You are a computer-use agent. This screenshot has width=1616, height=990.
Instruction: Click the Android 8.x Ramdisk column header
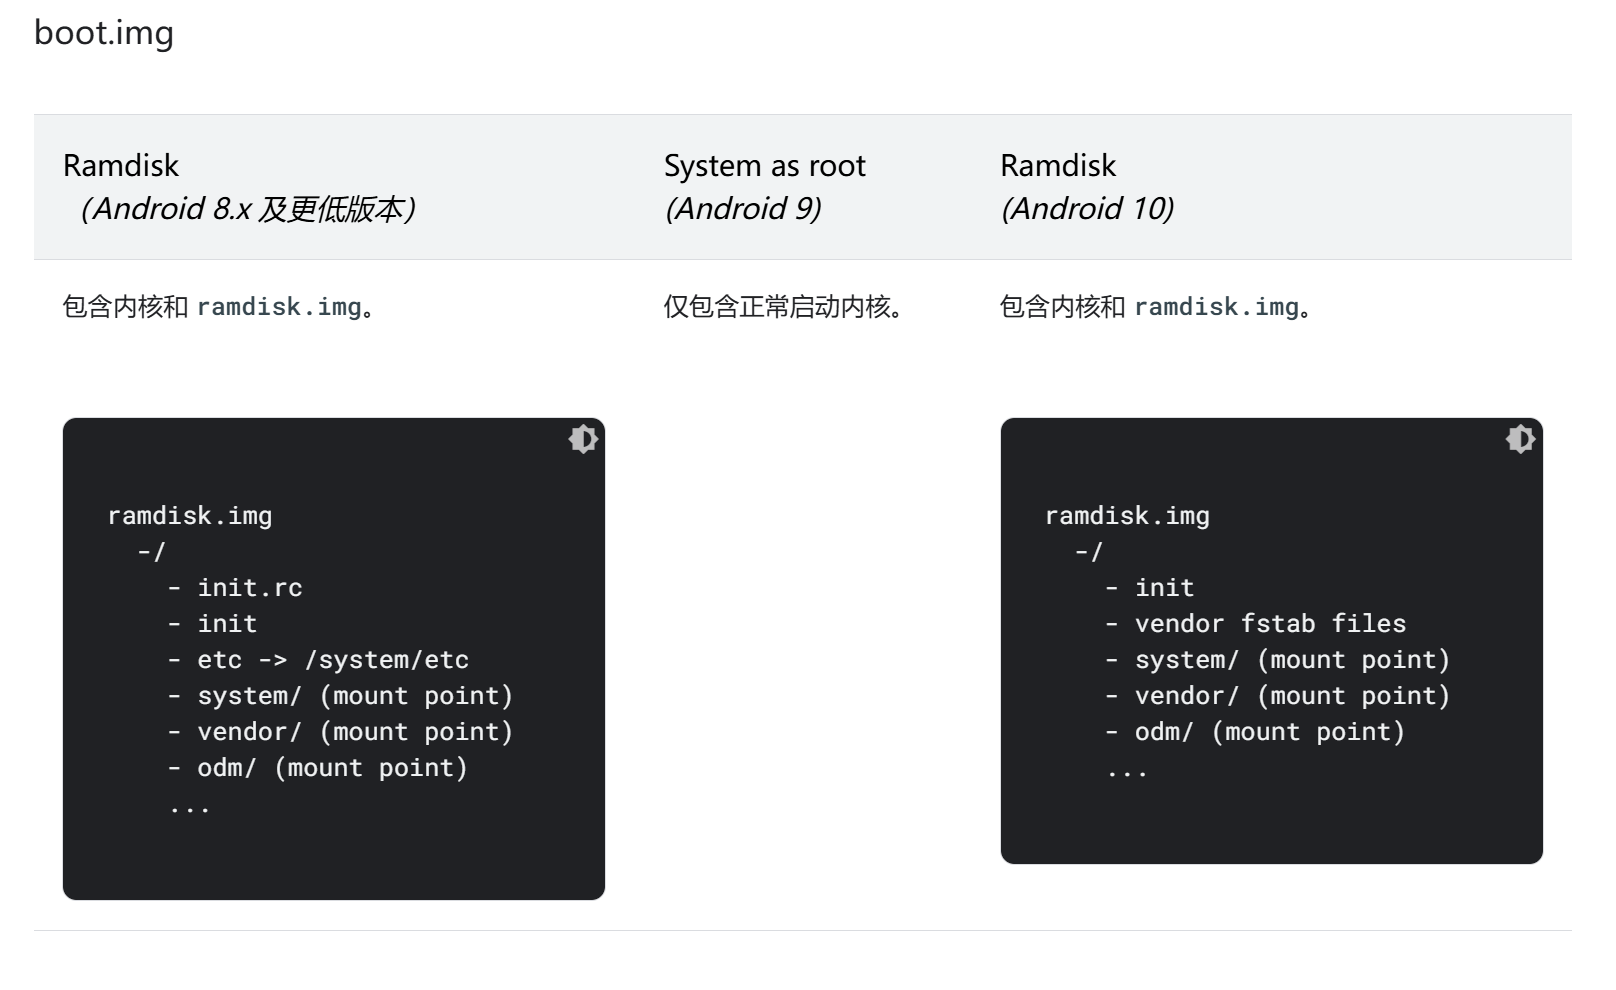pyautogui.click(x=239, y=187)
